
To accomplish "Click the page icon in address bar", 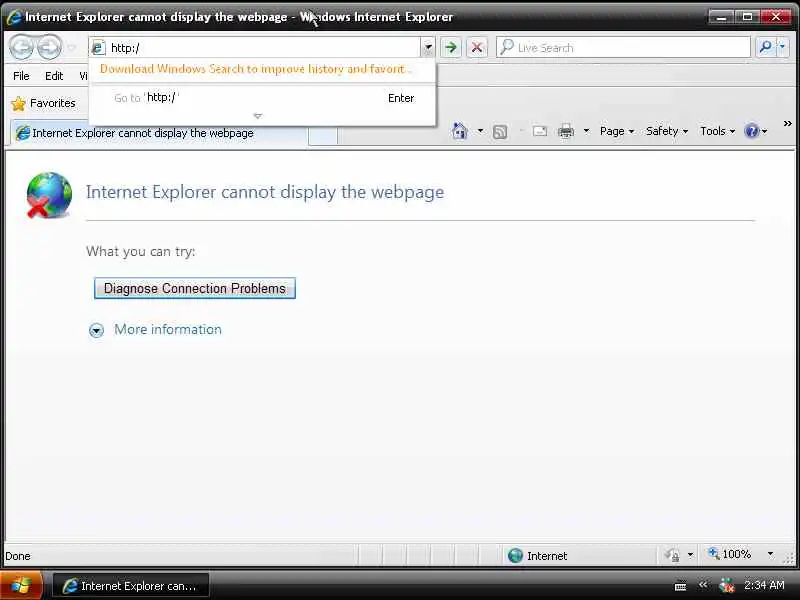I will pos(97,48).
